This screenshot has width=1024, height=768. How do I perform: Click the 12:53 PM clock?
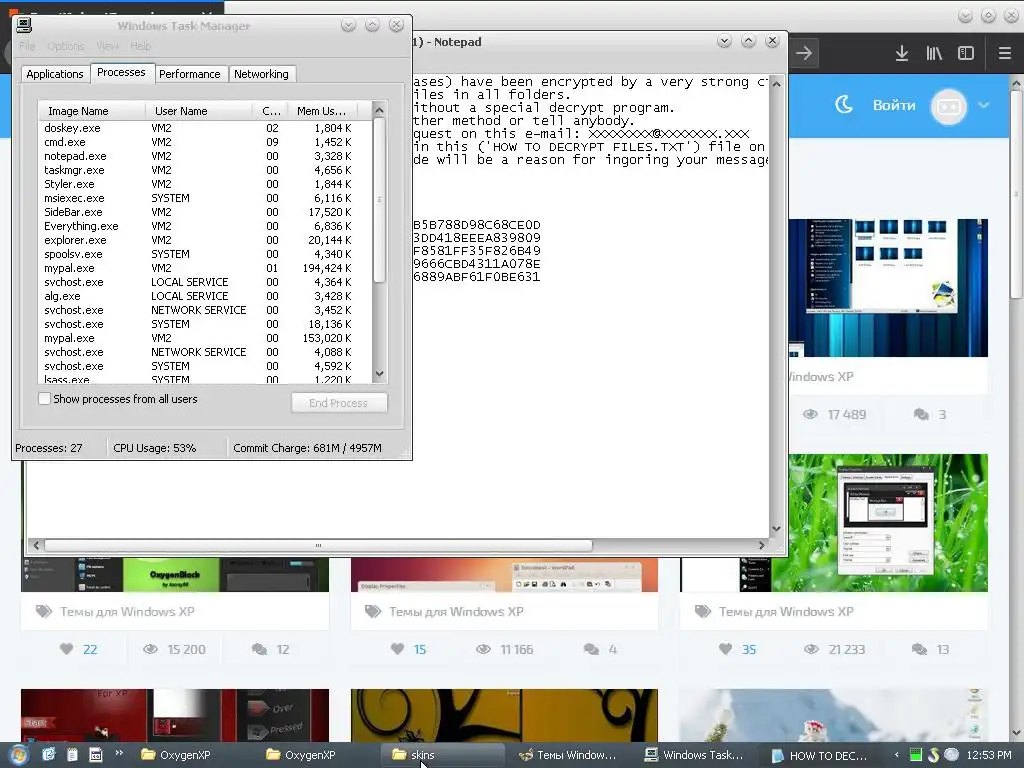click(x=989, y=755)
